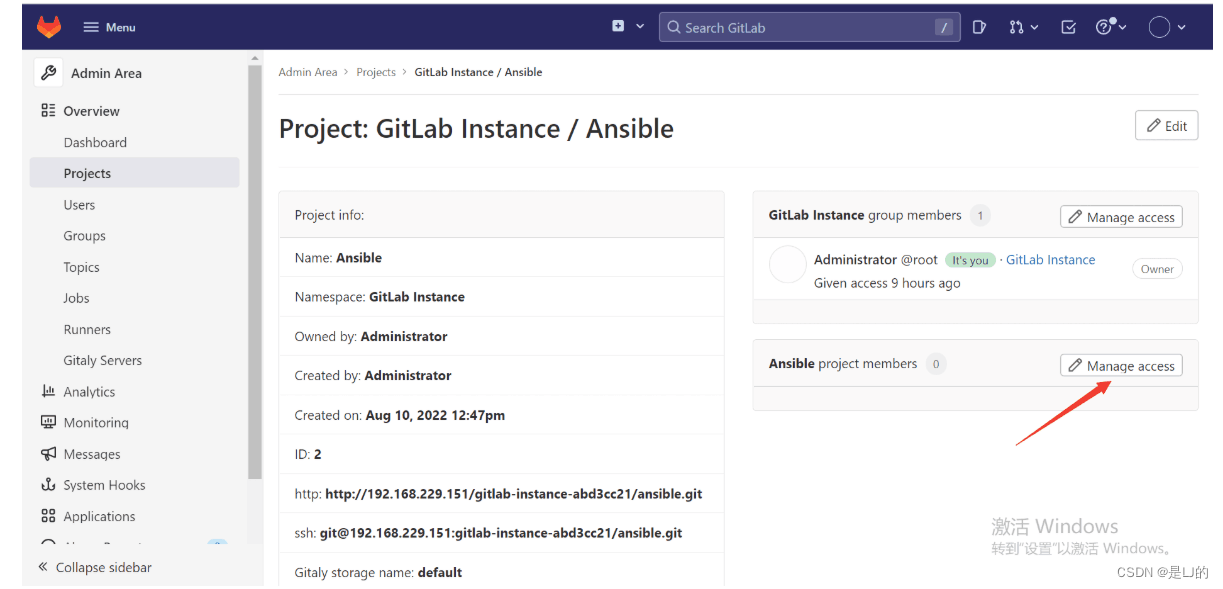
Task: Open Analytics section label
Action: tap(89, 392)
